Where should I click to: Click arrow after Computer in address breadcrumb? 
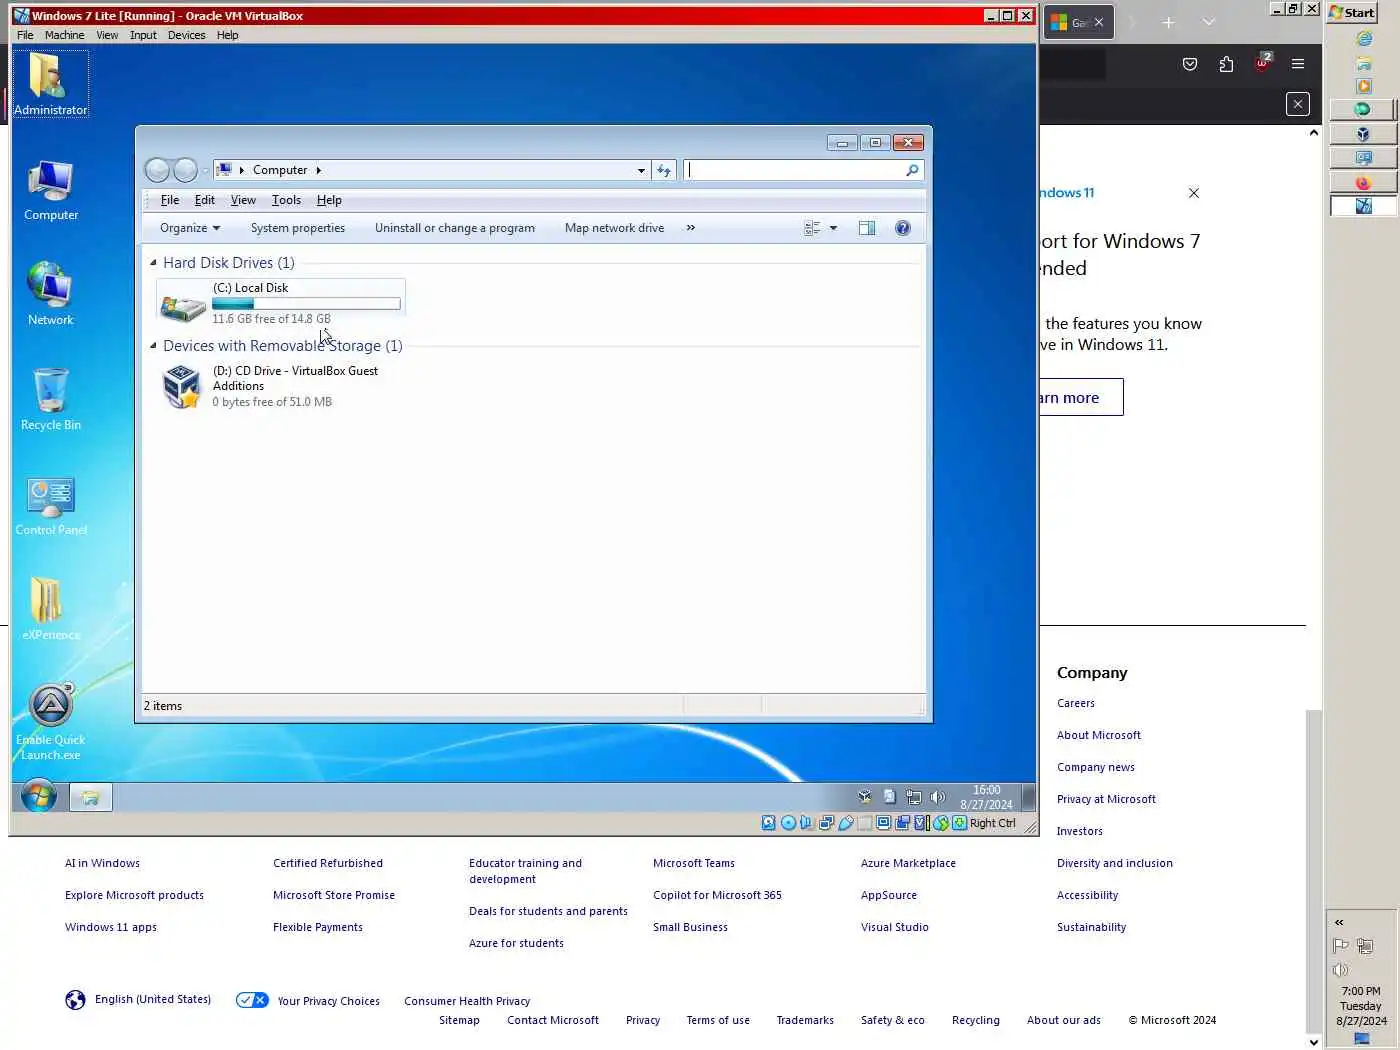click(x=318, y=170)
